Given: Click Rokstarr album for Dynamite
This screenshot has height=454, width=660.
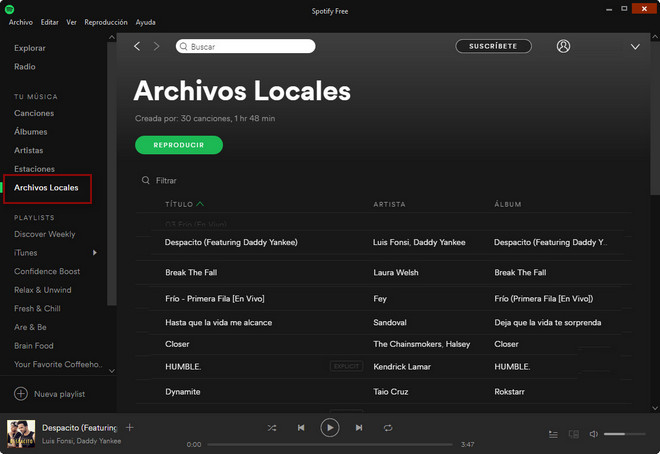Looking at the screenshot, I should (509, 392).
